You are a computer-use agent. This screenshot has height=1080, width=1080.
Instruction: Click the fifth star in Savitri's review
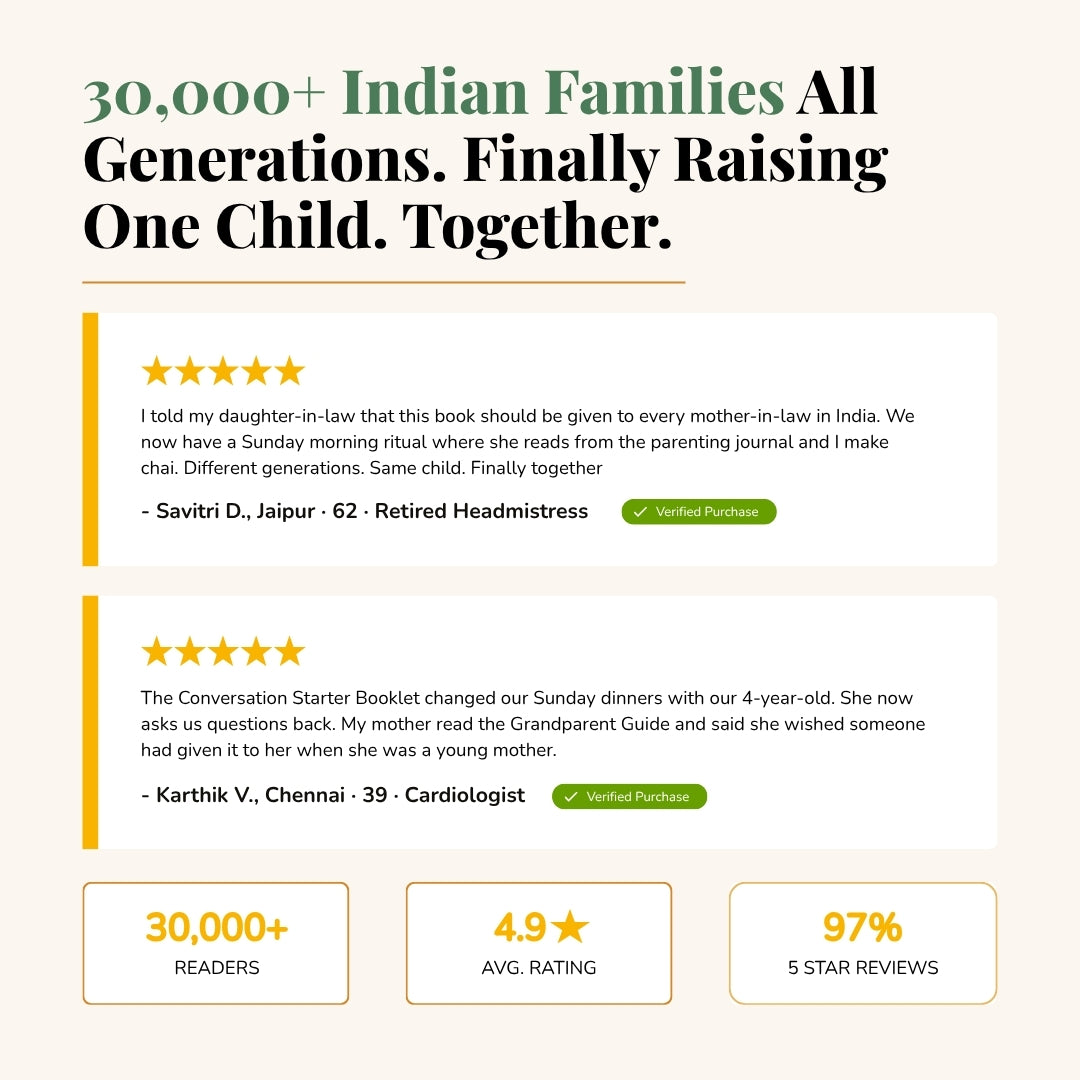(x=290, y=372)
